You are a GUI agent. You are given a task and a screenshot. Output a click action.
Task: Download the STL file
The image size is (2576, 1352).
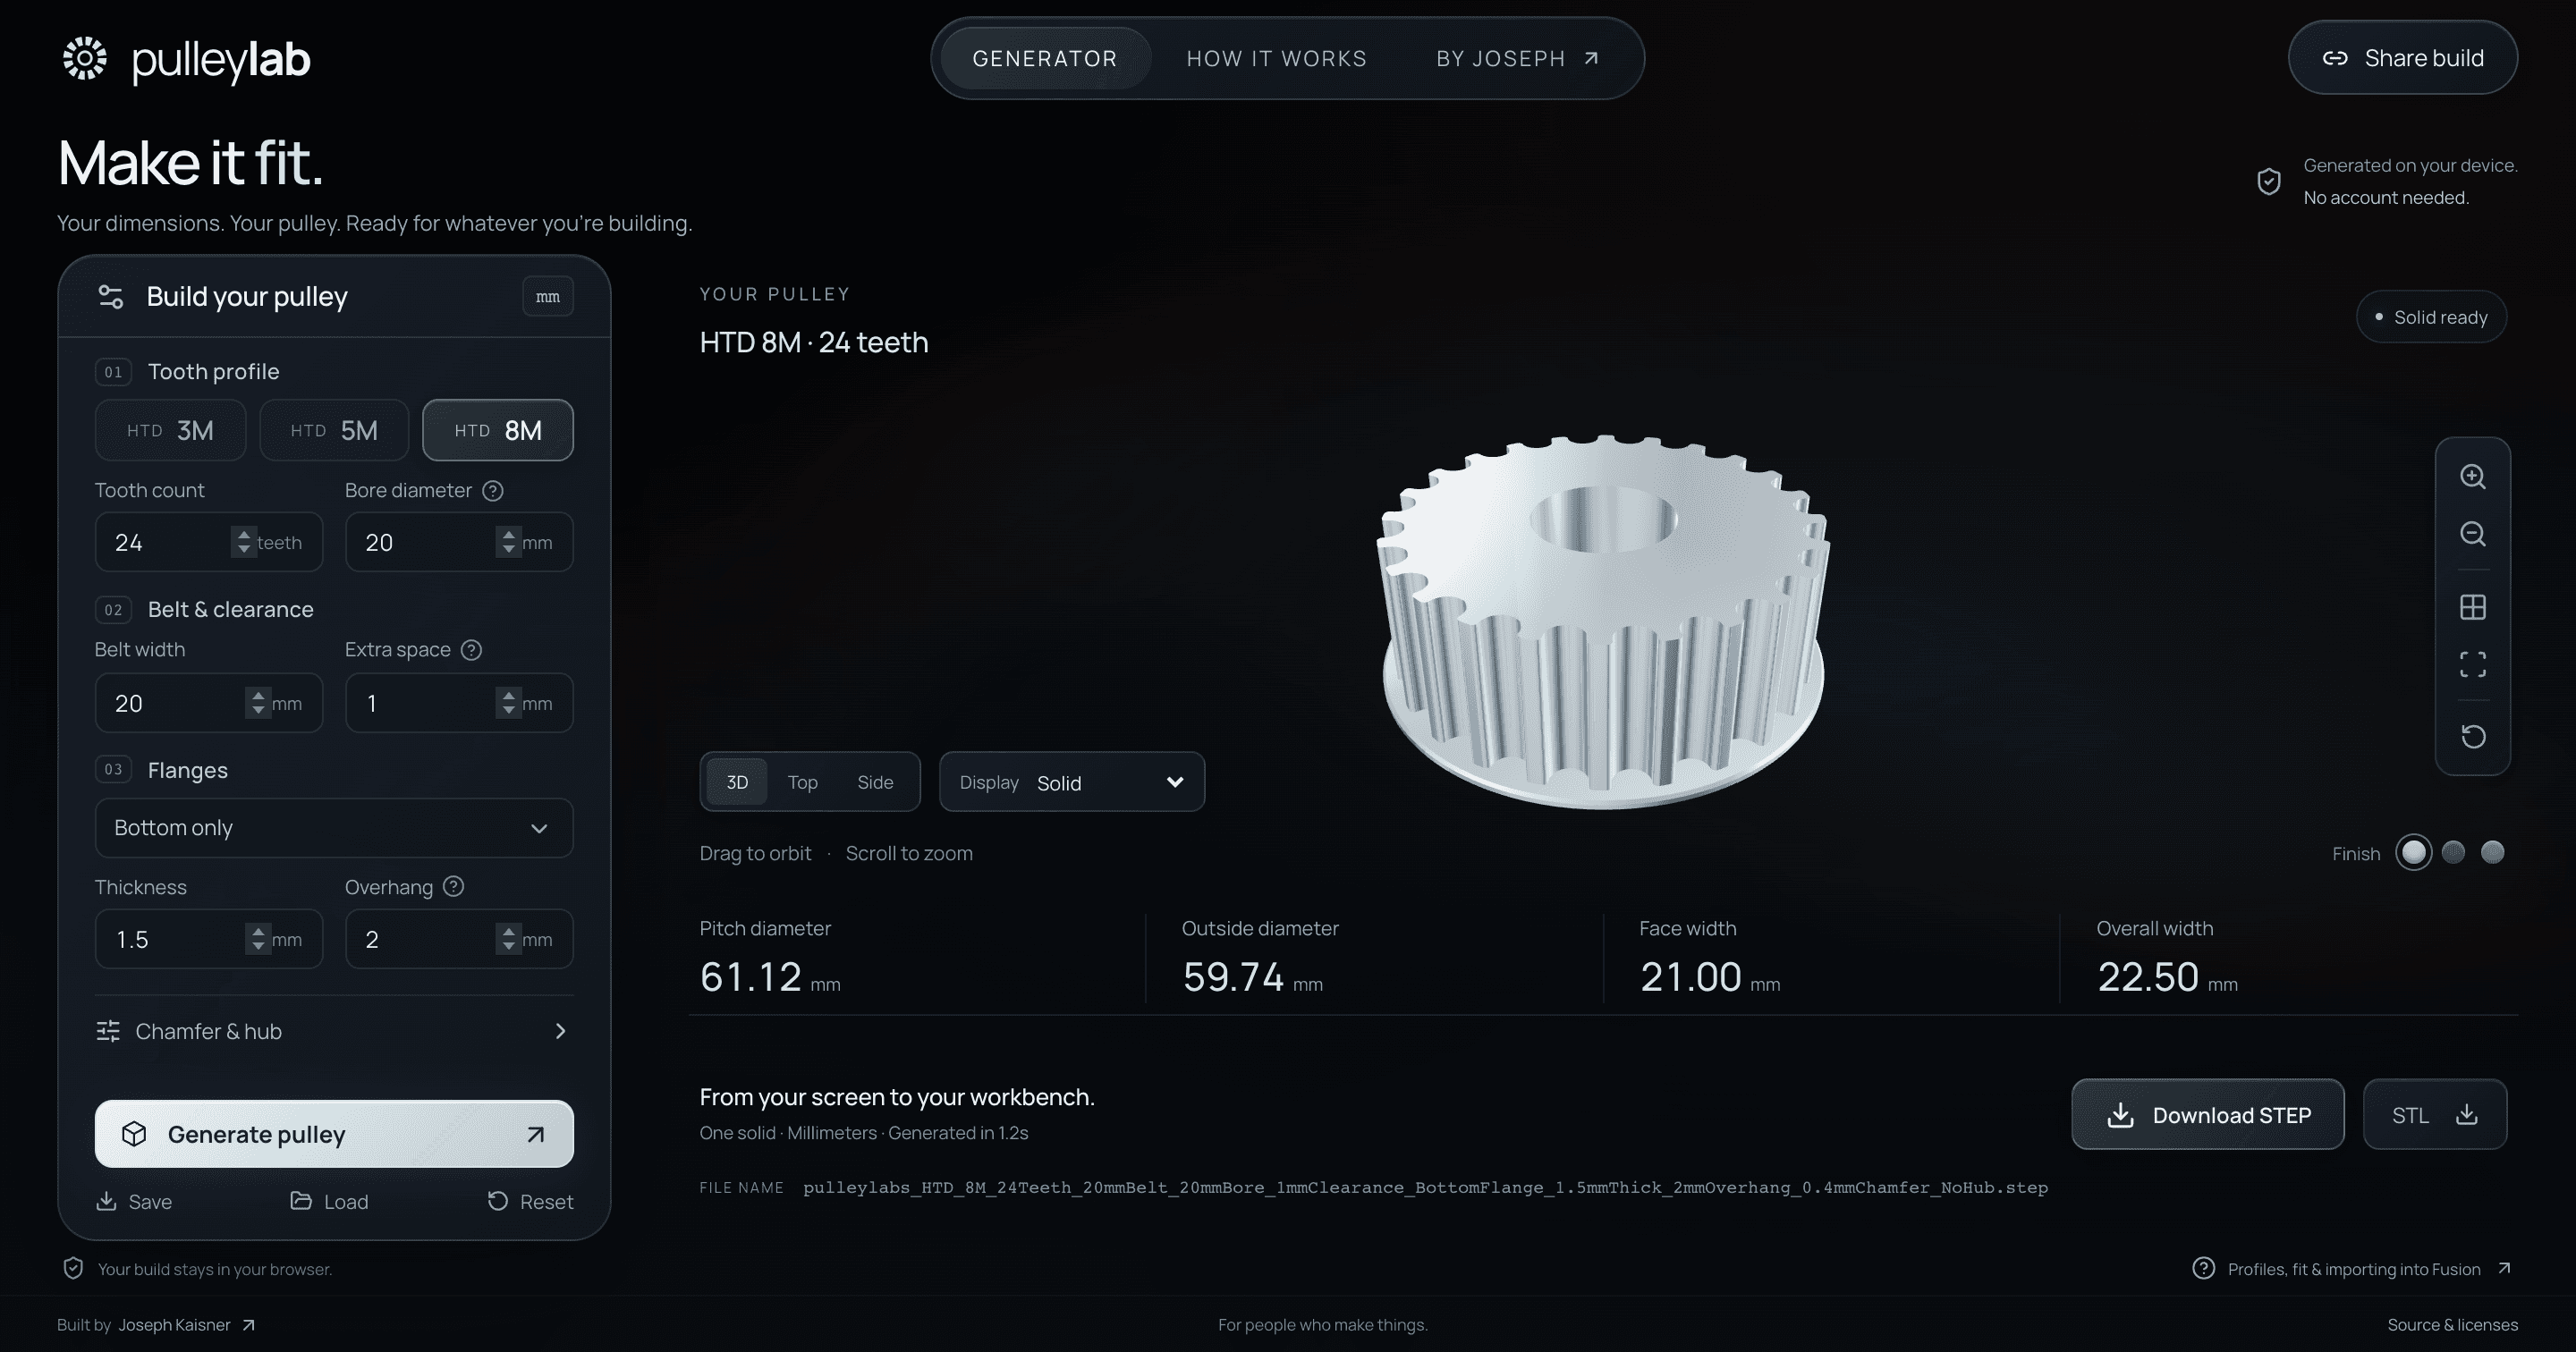coord(2434,1114)
